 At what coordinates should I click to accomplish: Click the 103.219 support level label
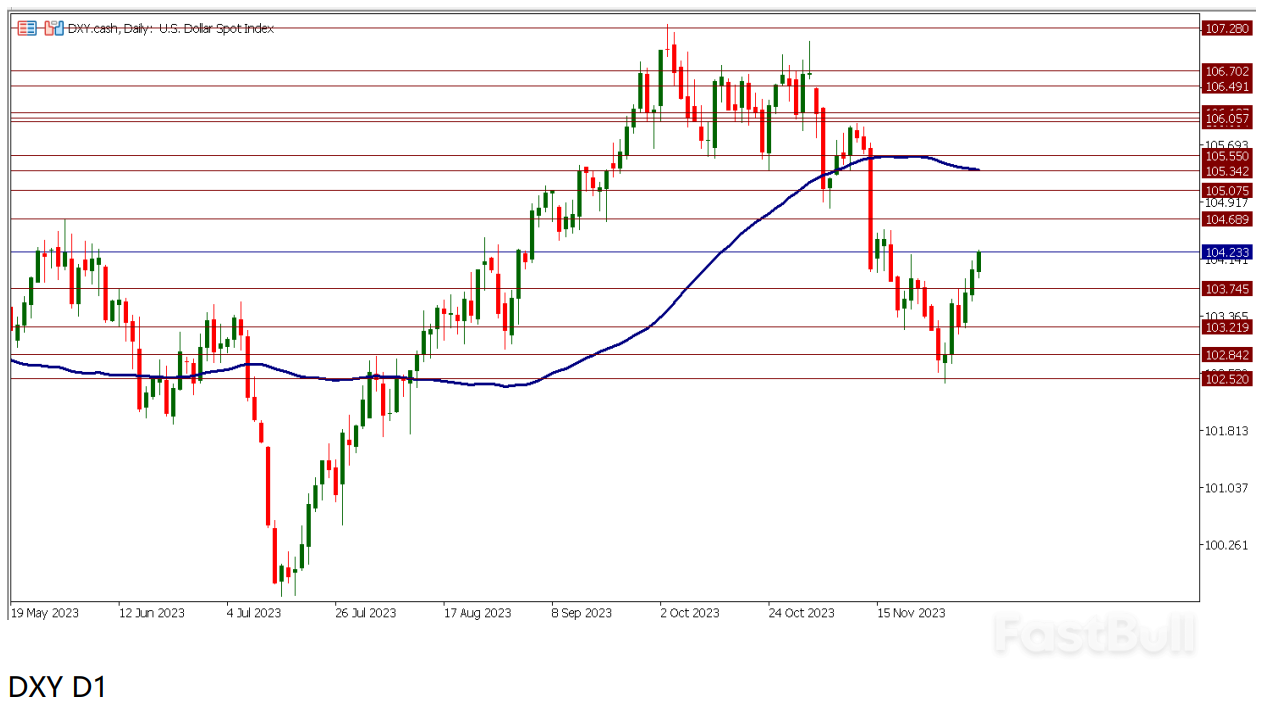[1227, 327]
